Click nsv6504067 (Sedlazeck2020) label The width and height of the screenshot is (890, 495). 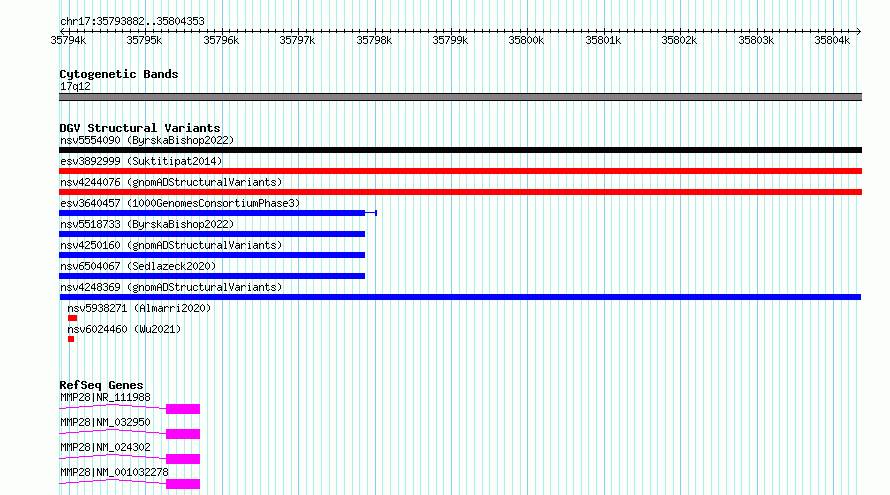(138, 267)
